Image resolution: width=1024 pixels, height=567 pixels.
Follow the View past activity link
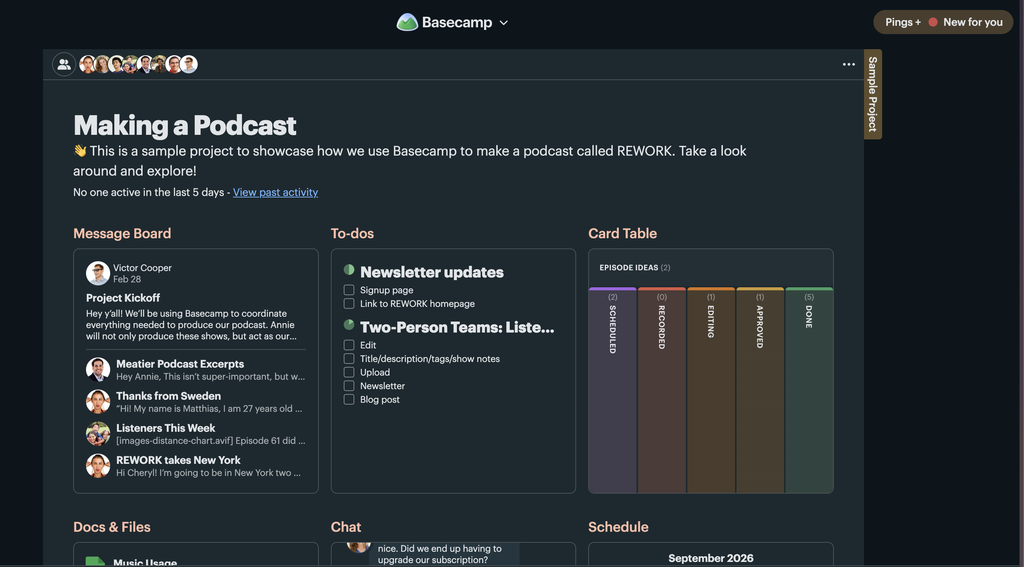(276, 192)
